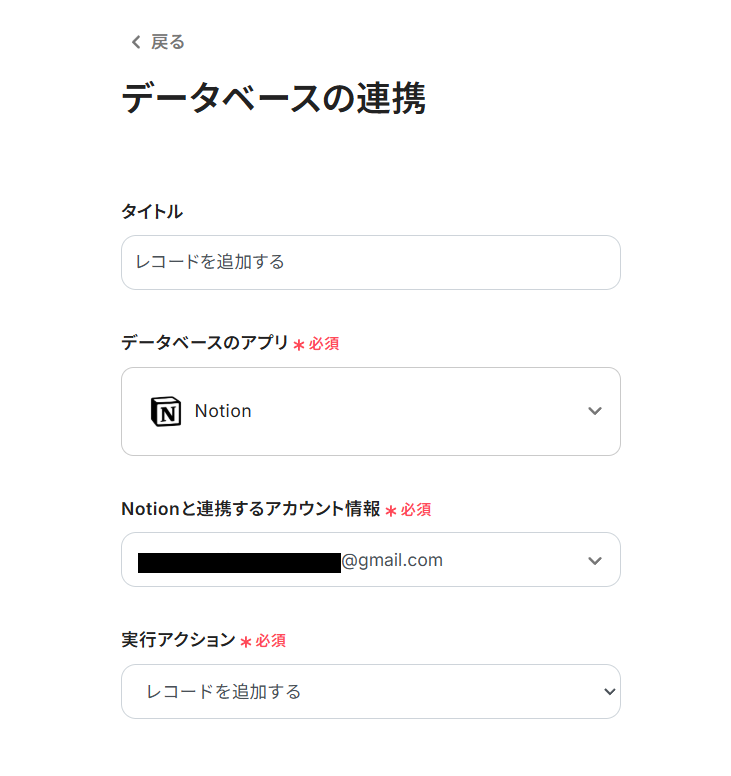The height and width of the screenshot is (776, 731).
Task: Click the required asterisk beside アカウント情報
Action: coord(391,510)
